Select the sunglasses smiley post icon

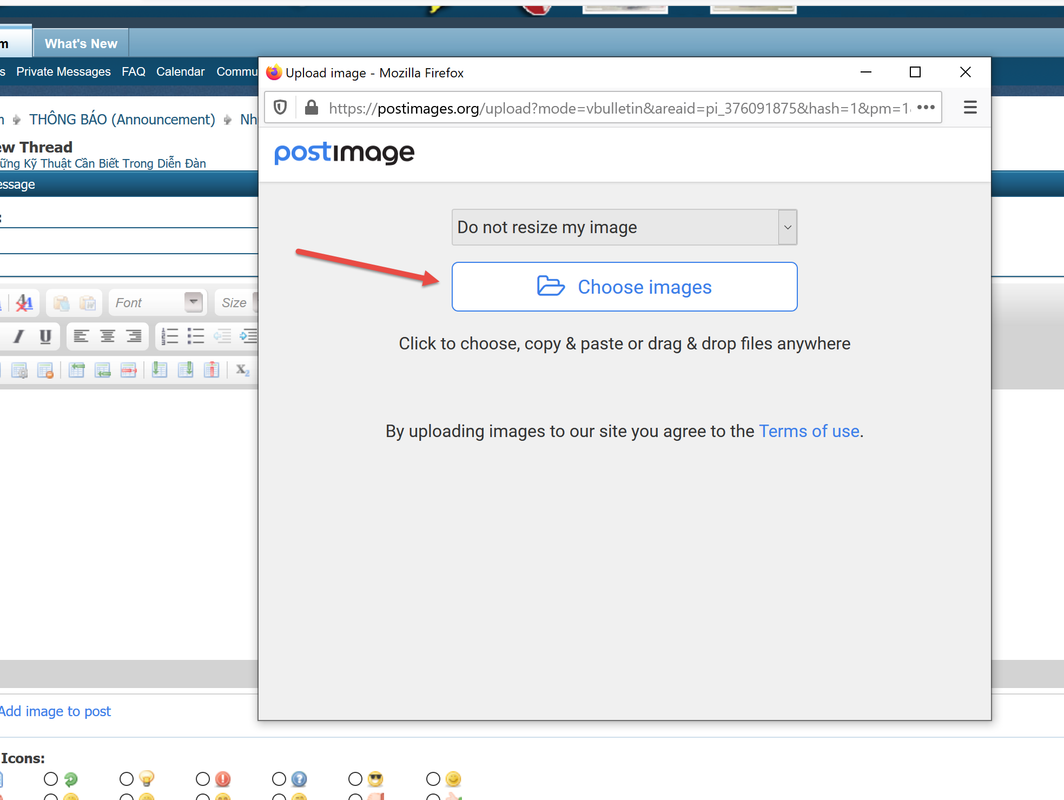pyautogui.click(x=356, y=778)
